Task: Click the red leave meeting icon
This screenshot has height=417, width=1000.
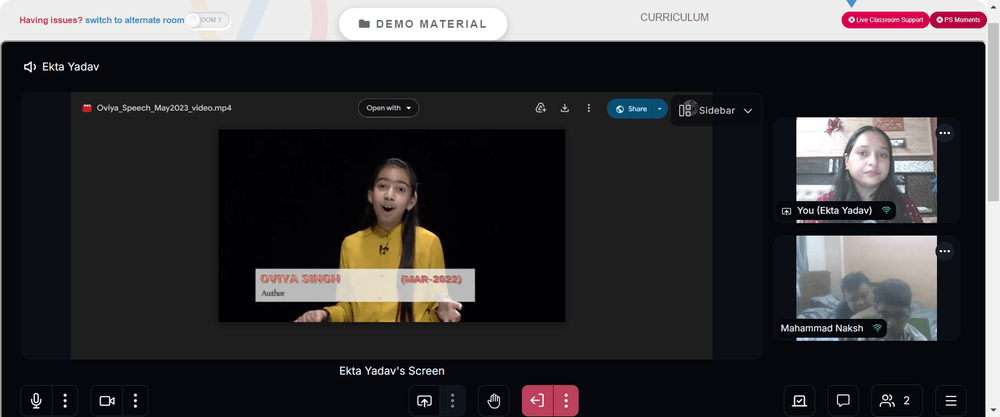Action: coord(538,401)
